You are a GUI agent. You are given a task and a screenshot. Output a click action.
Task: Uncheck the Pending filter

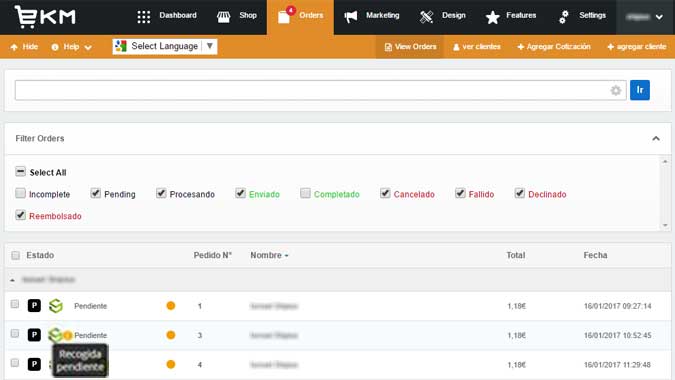tap(96, 193)
